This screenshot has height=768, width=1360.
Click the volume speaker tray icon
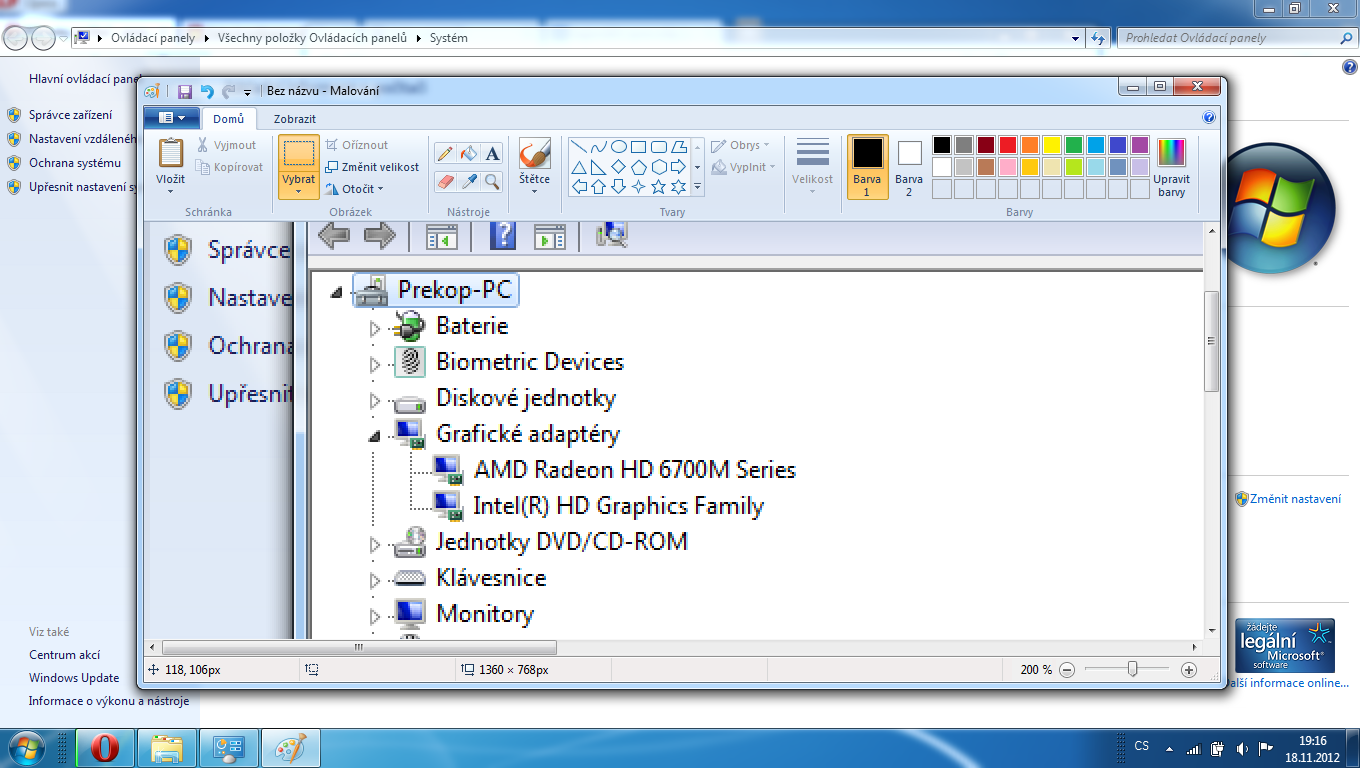click(x=1241, y=748)
